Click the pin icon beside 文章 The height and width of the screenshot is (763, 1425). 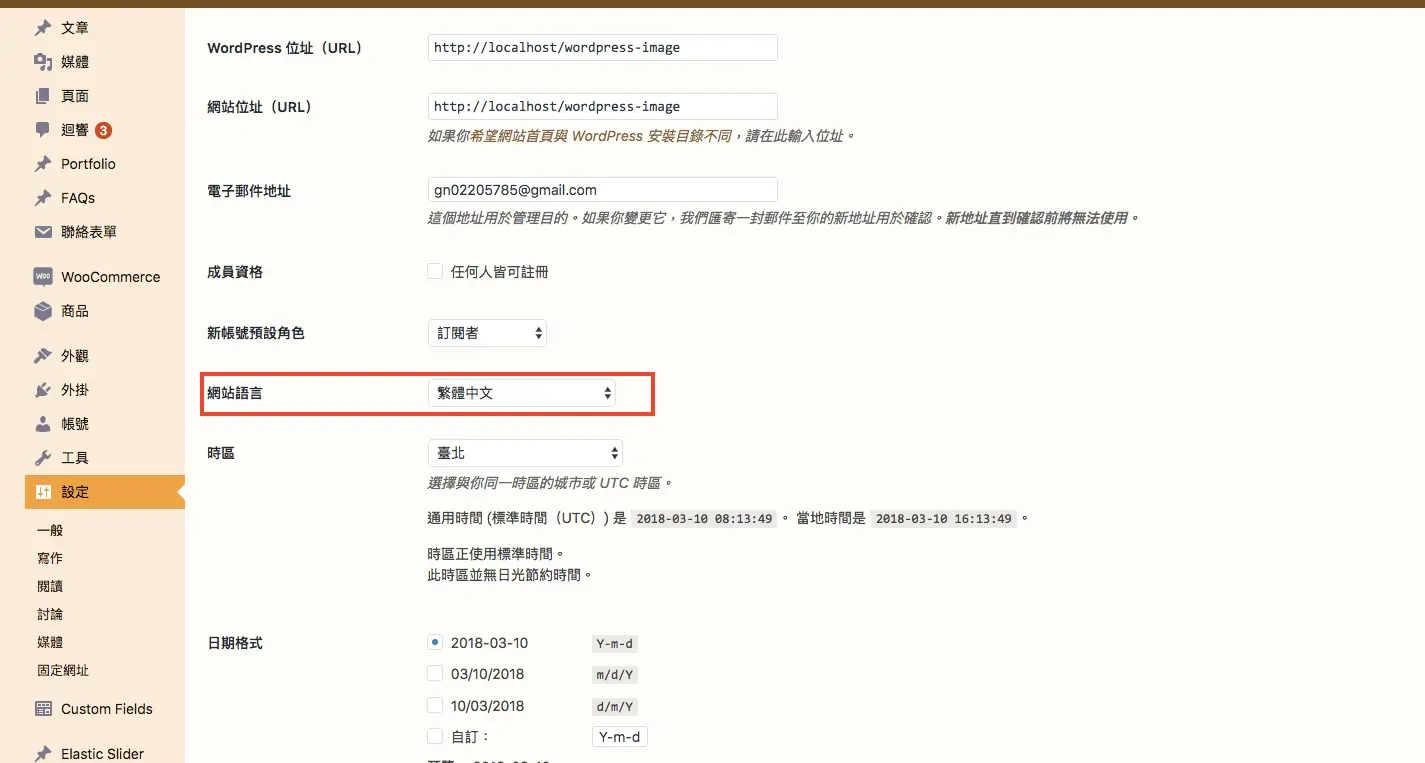[x=43, y=28]
